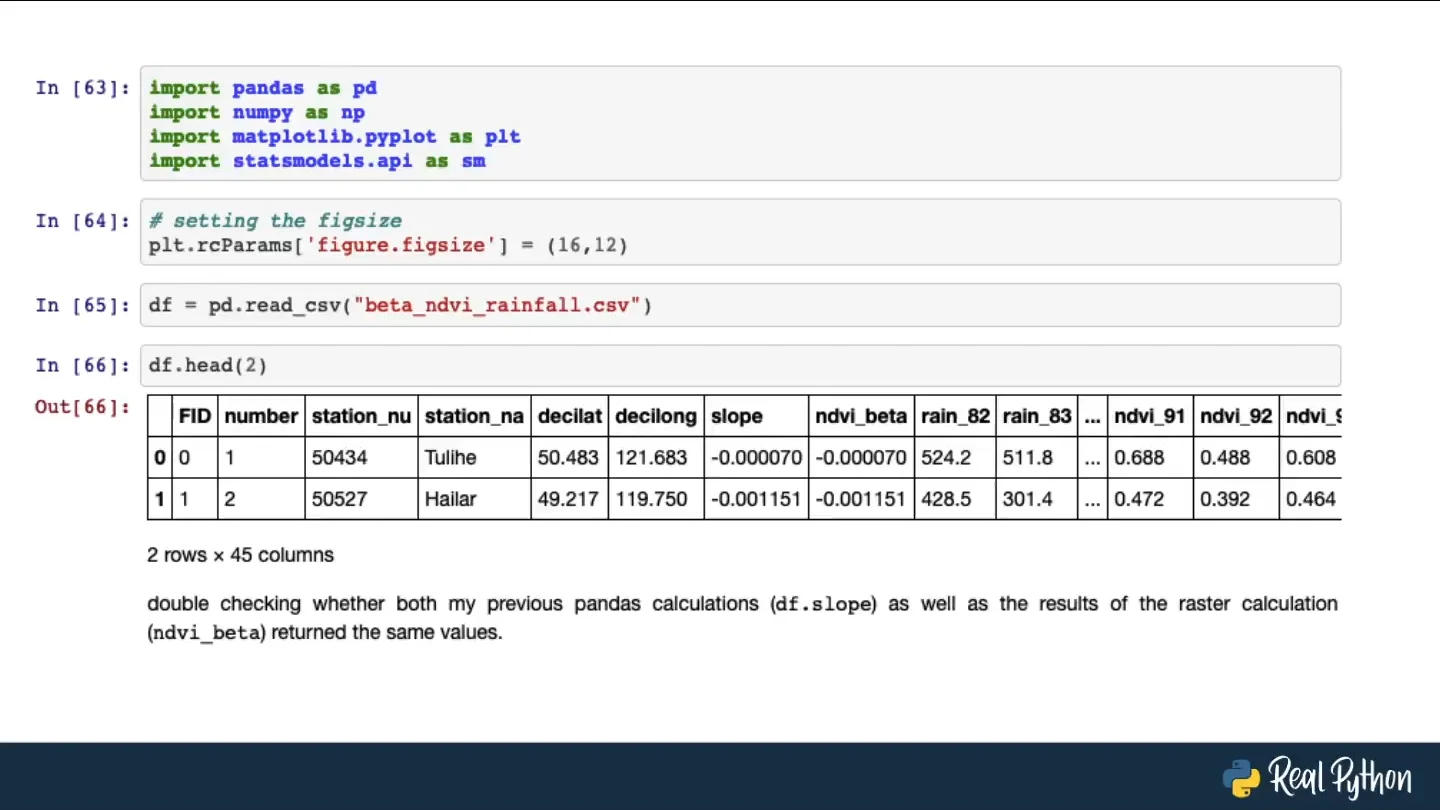Click the Out[66] output prompt
Screen dimensions: 1440x810
82,407
